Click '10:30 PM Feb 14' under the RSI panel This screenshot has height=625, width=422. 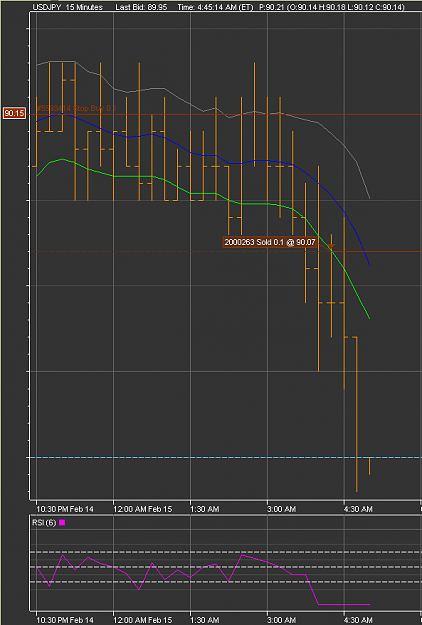65,620
